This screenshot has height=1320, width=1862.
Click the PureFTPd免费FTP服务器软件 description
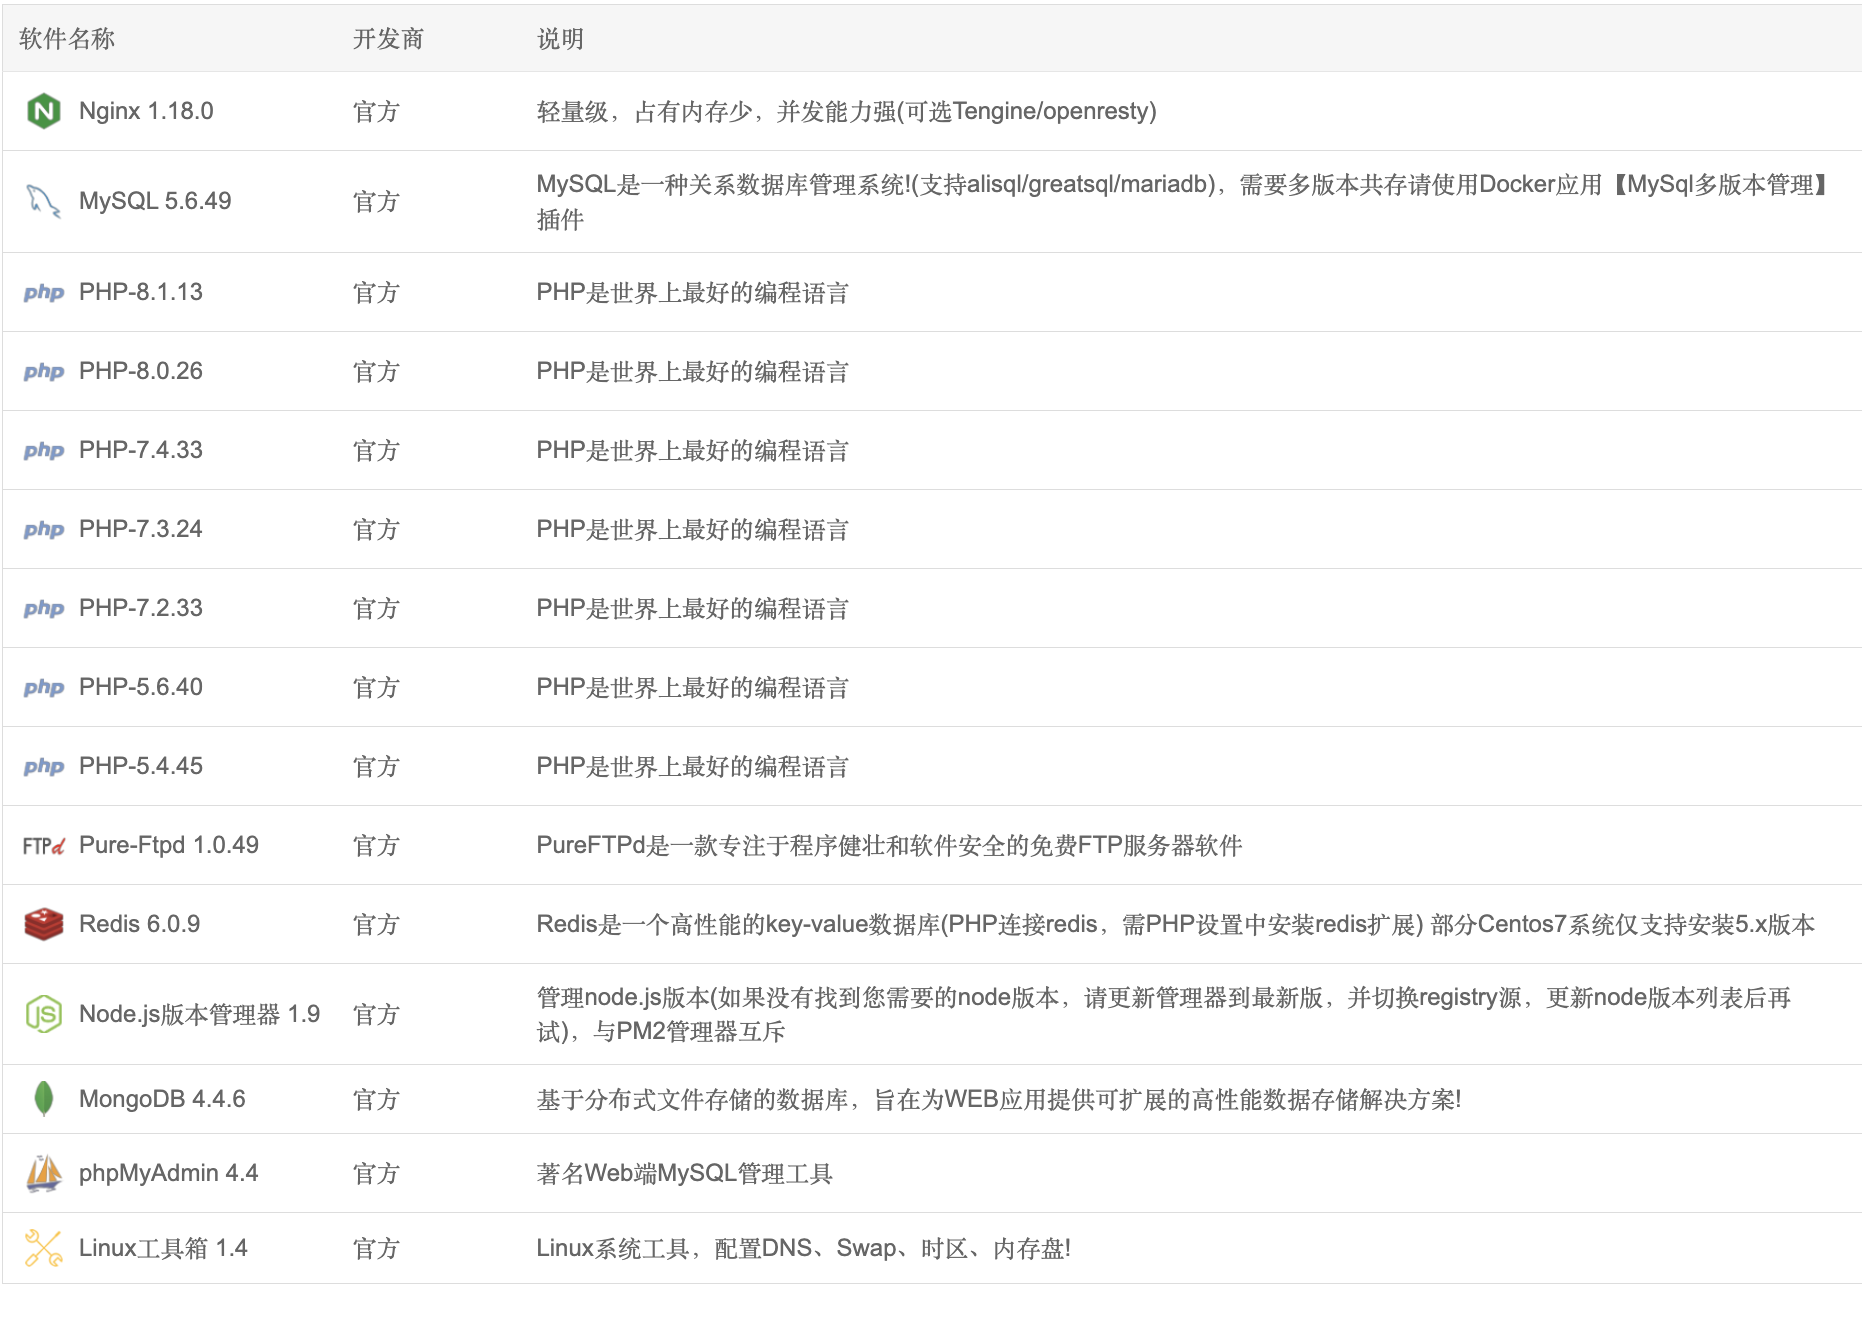[x=889, y=845]
